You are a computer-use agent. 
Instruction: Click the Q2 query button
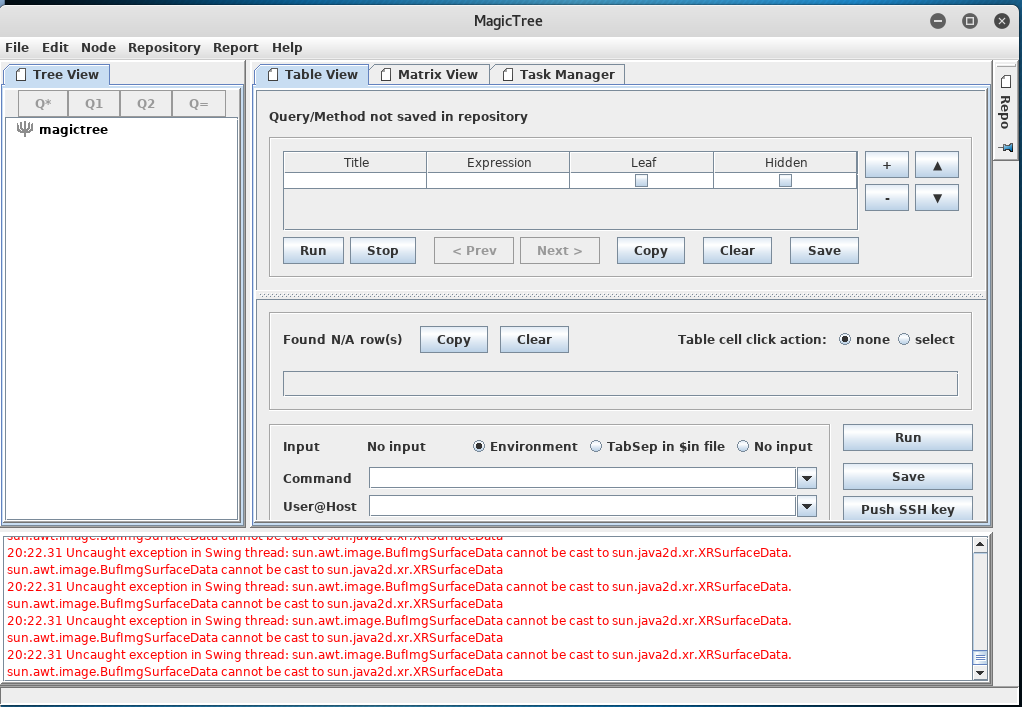point(146,104)
